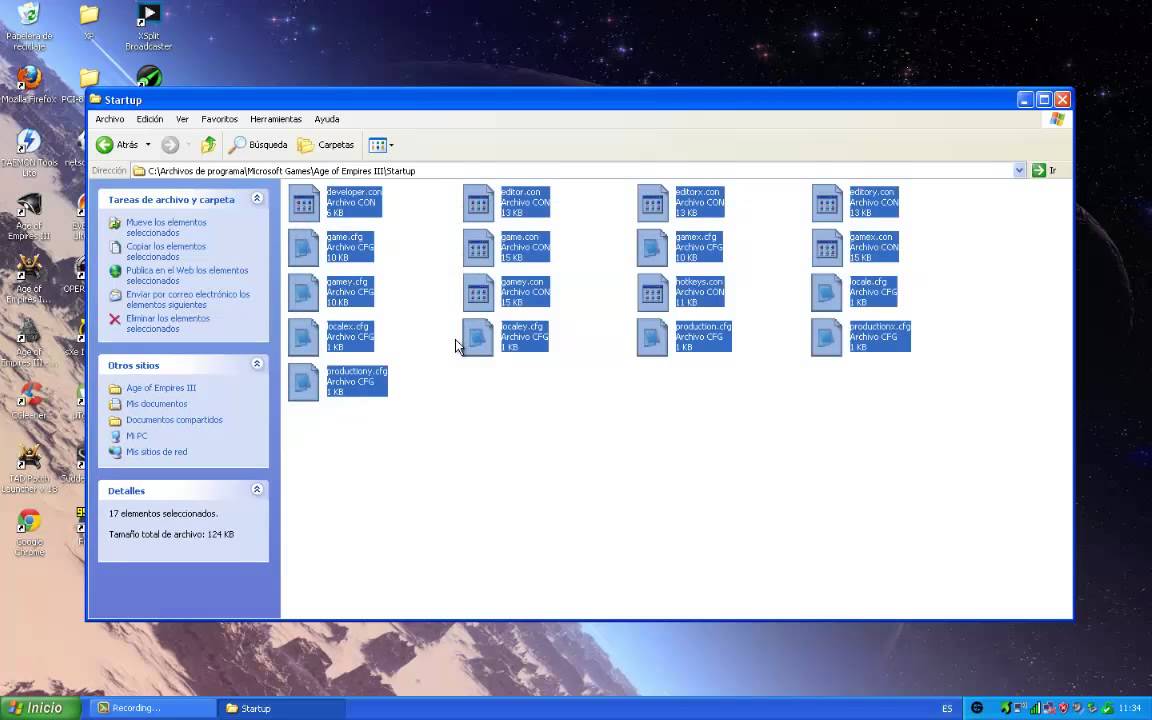Screen dimensions: 1152x720
Task: Open the Edición menu
Action: [150, 119]
